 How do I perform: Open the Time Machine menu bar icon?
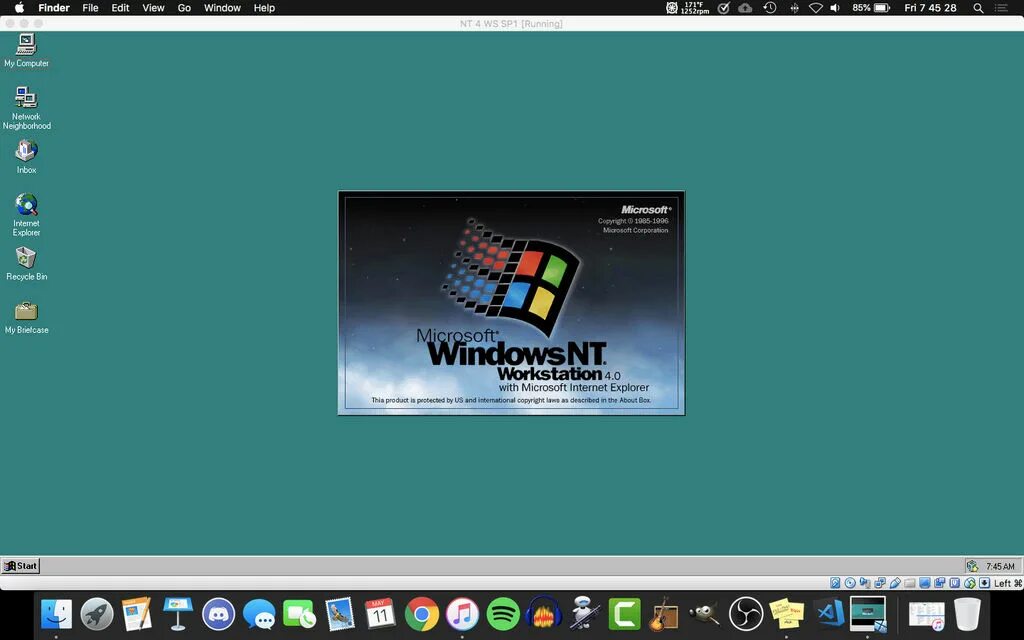(x=770, y=8)
